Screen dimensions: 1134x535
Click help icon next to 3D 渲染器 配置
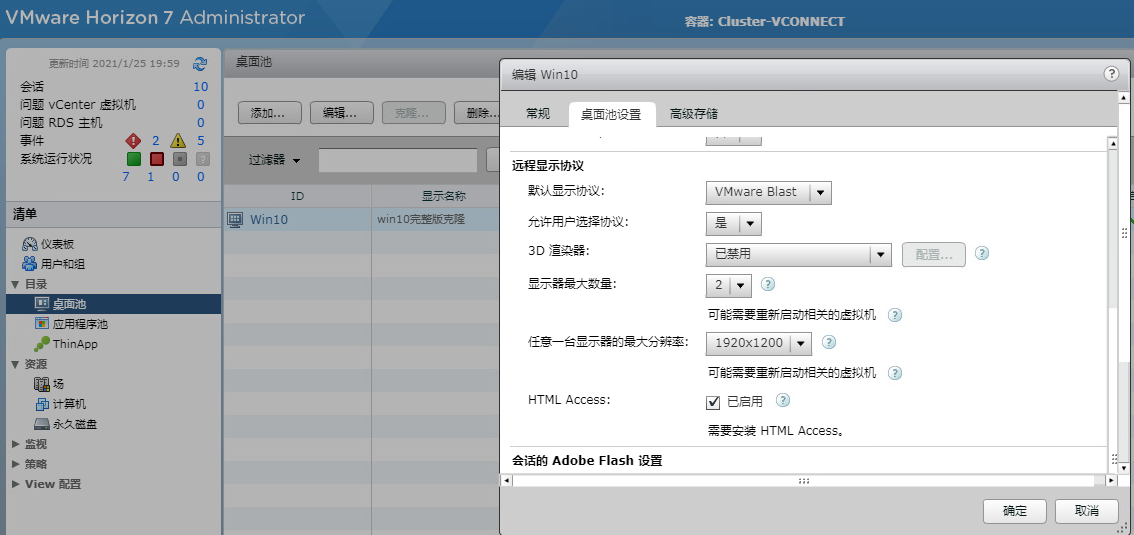tap(981, 254)
